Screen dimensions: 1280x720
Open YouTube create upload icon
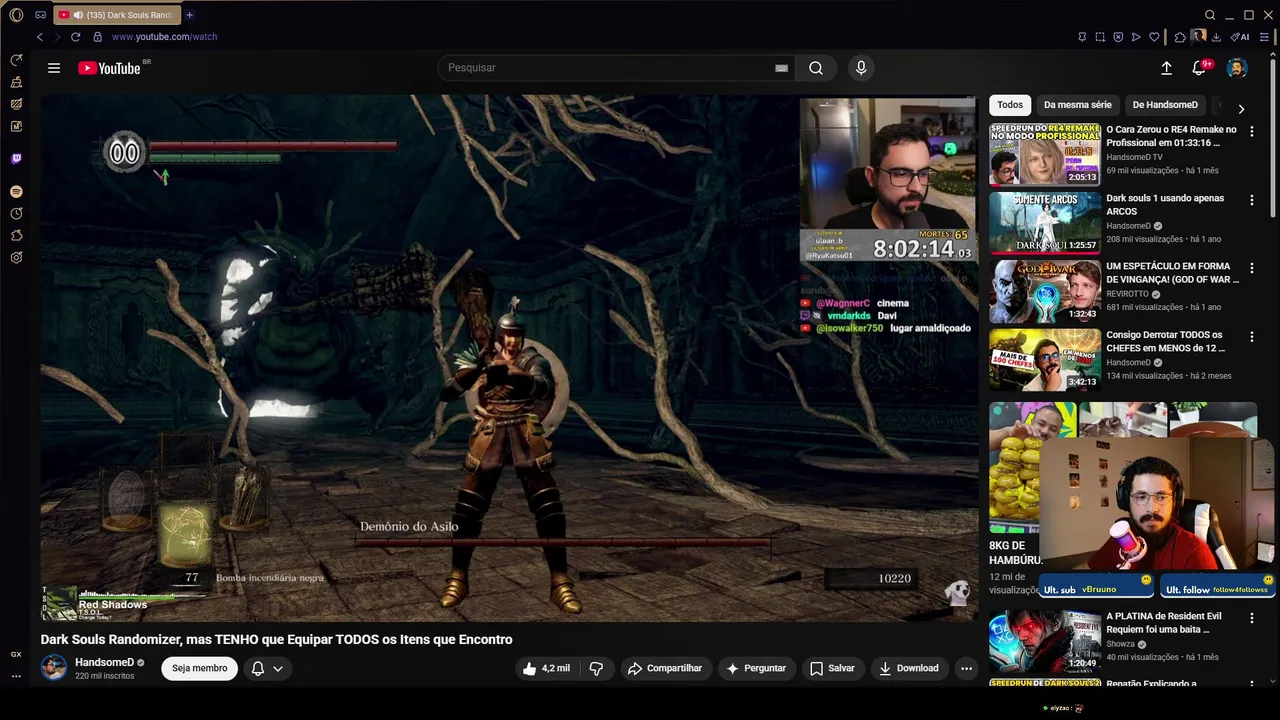[1166, 68]
